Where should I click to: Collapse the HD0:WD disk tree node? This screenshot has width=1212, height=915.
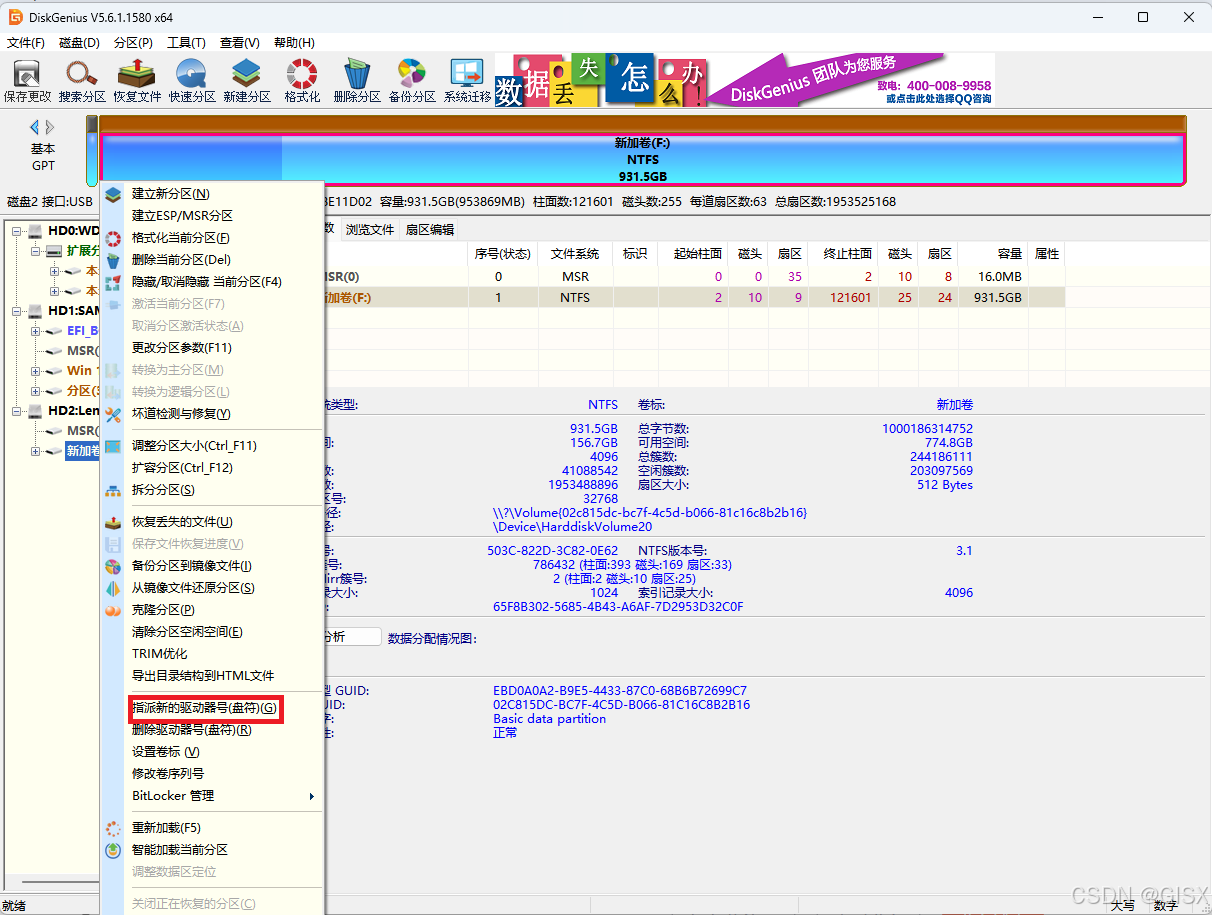(x=17, y=231)
